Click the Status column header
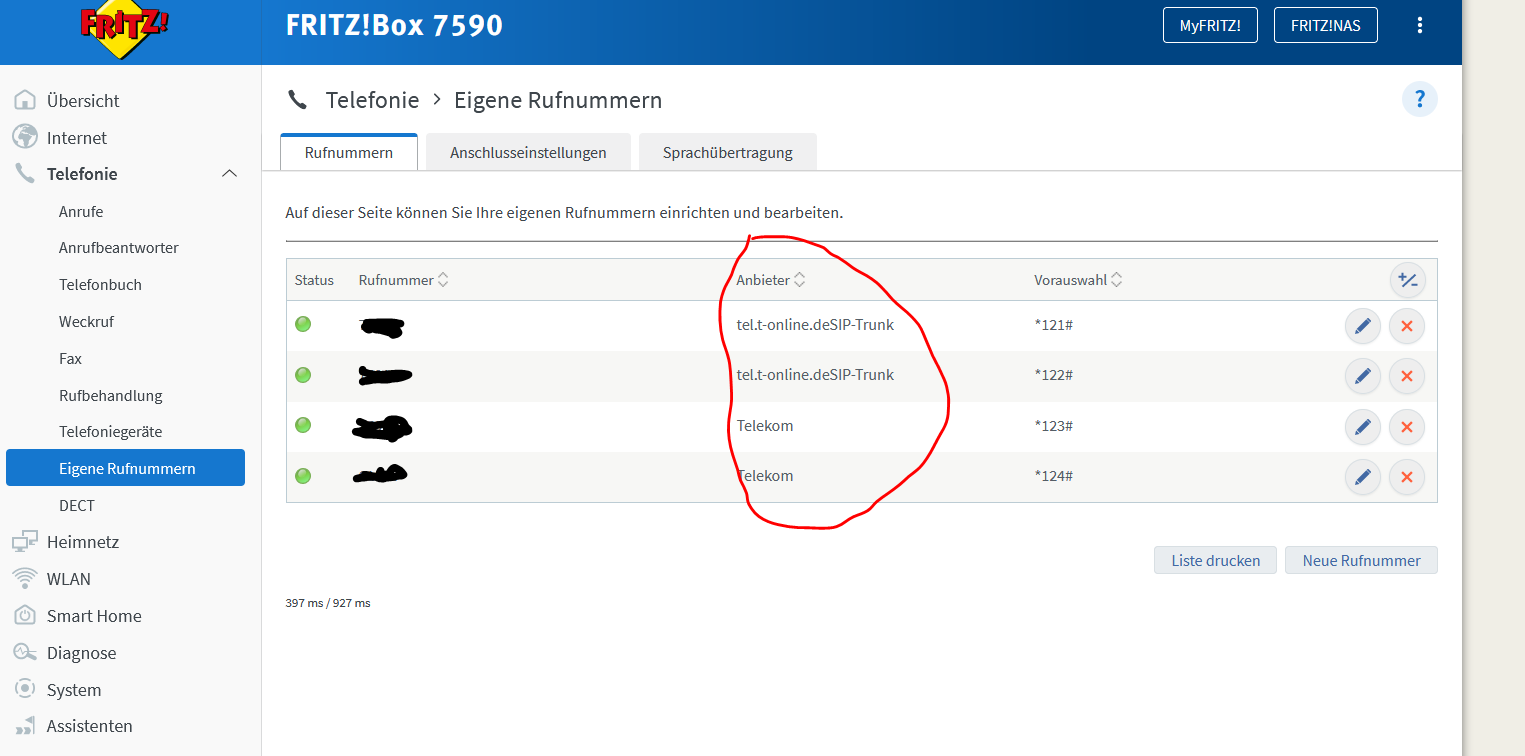The image size is (1525, 756). [314, 280]
